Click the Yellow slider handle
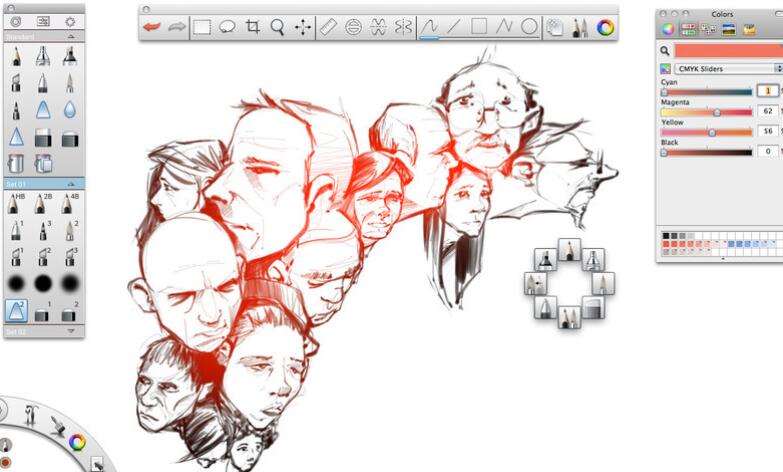 click(712, 132)
